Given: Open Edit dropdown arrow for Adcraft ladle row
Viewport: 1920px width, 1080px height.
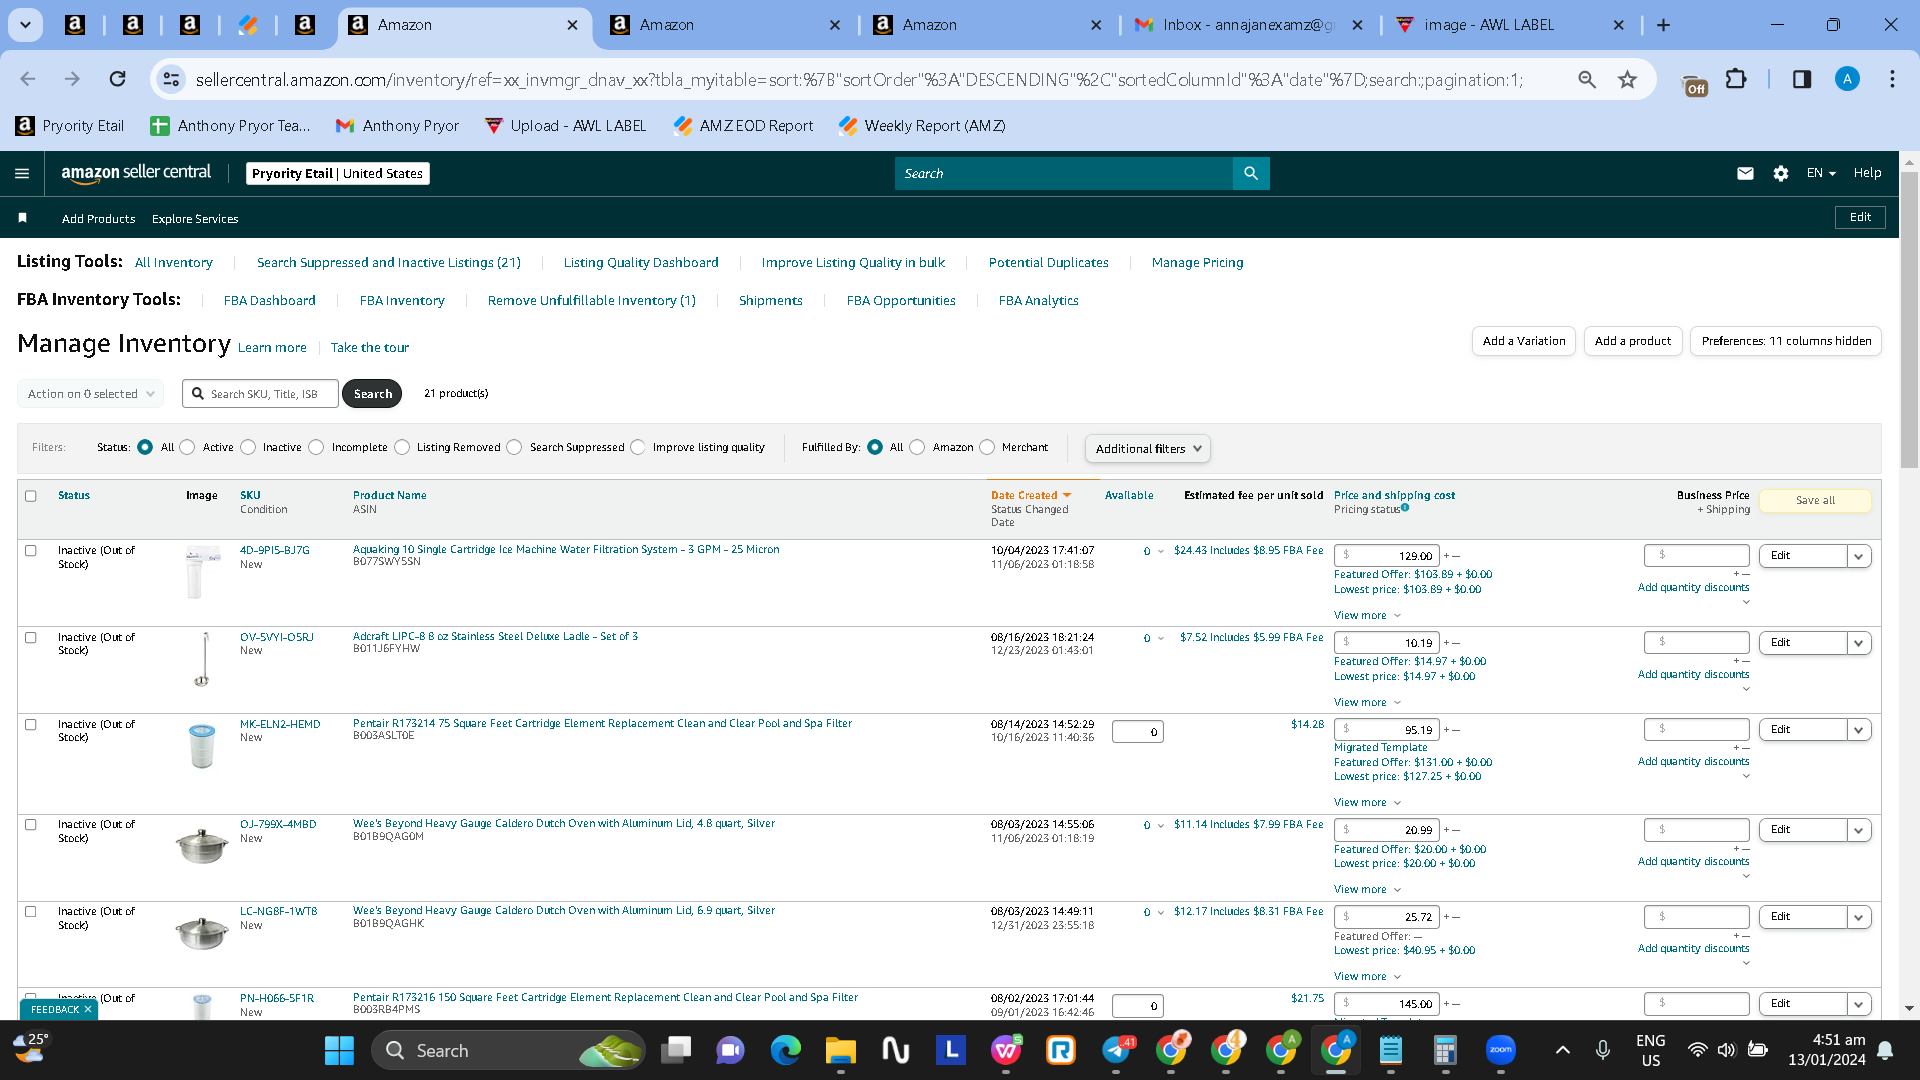Looking at the screenshot, I should click(x=1859, y=643).
